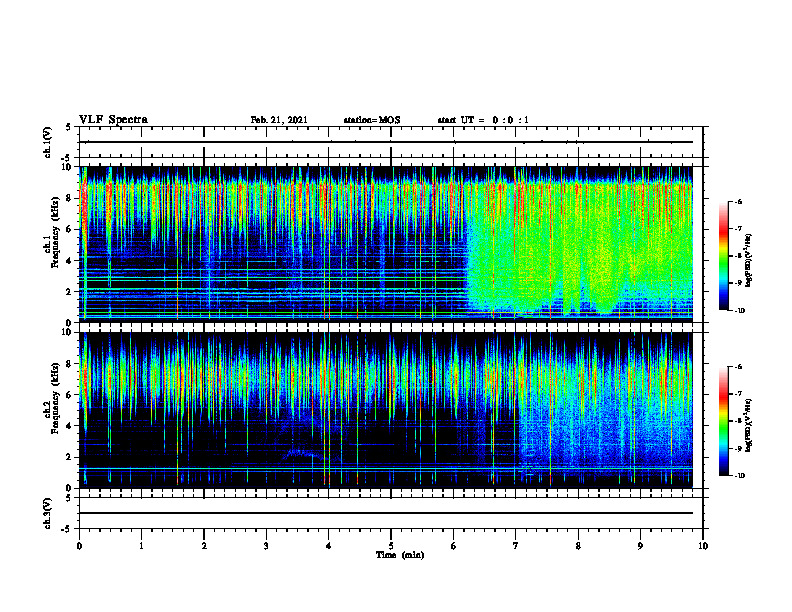Click time axis tick label "4"
Image resolution: width=792 pixels, height=612 pixels.
[329, 546]
